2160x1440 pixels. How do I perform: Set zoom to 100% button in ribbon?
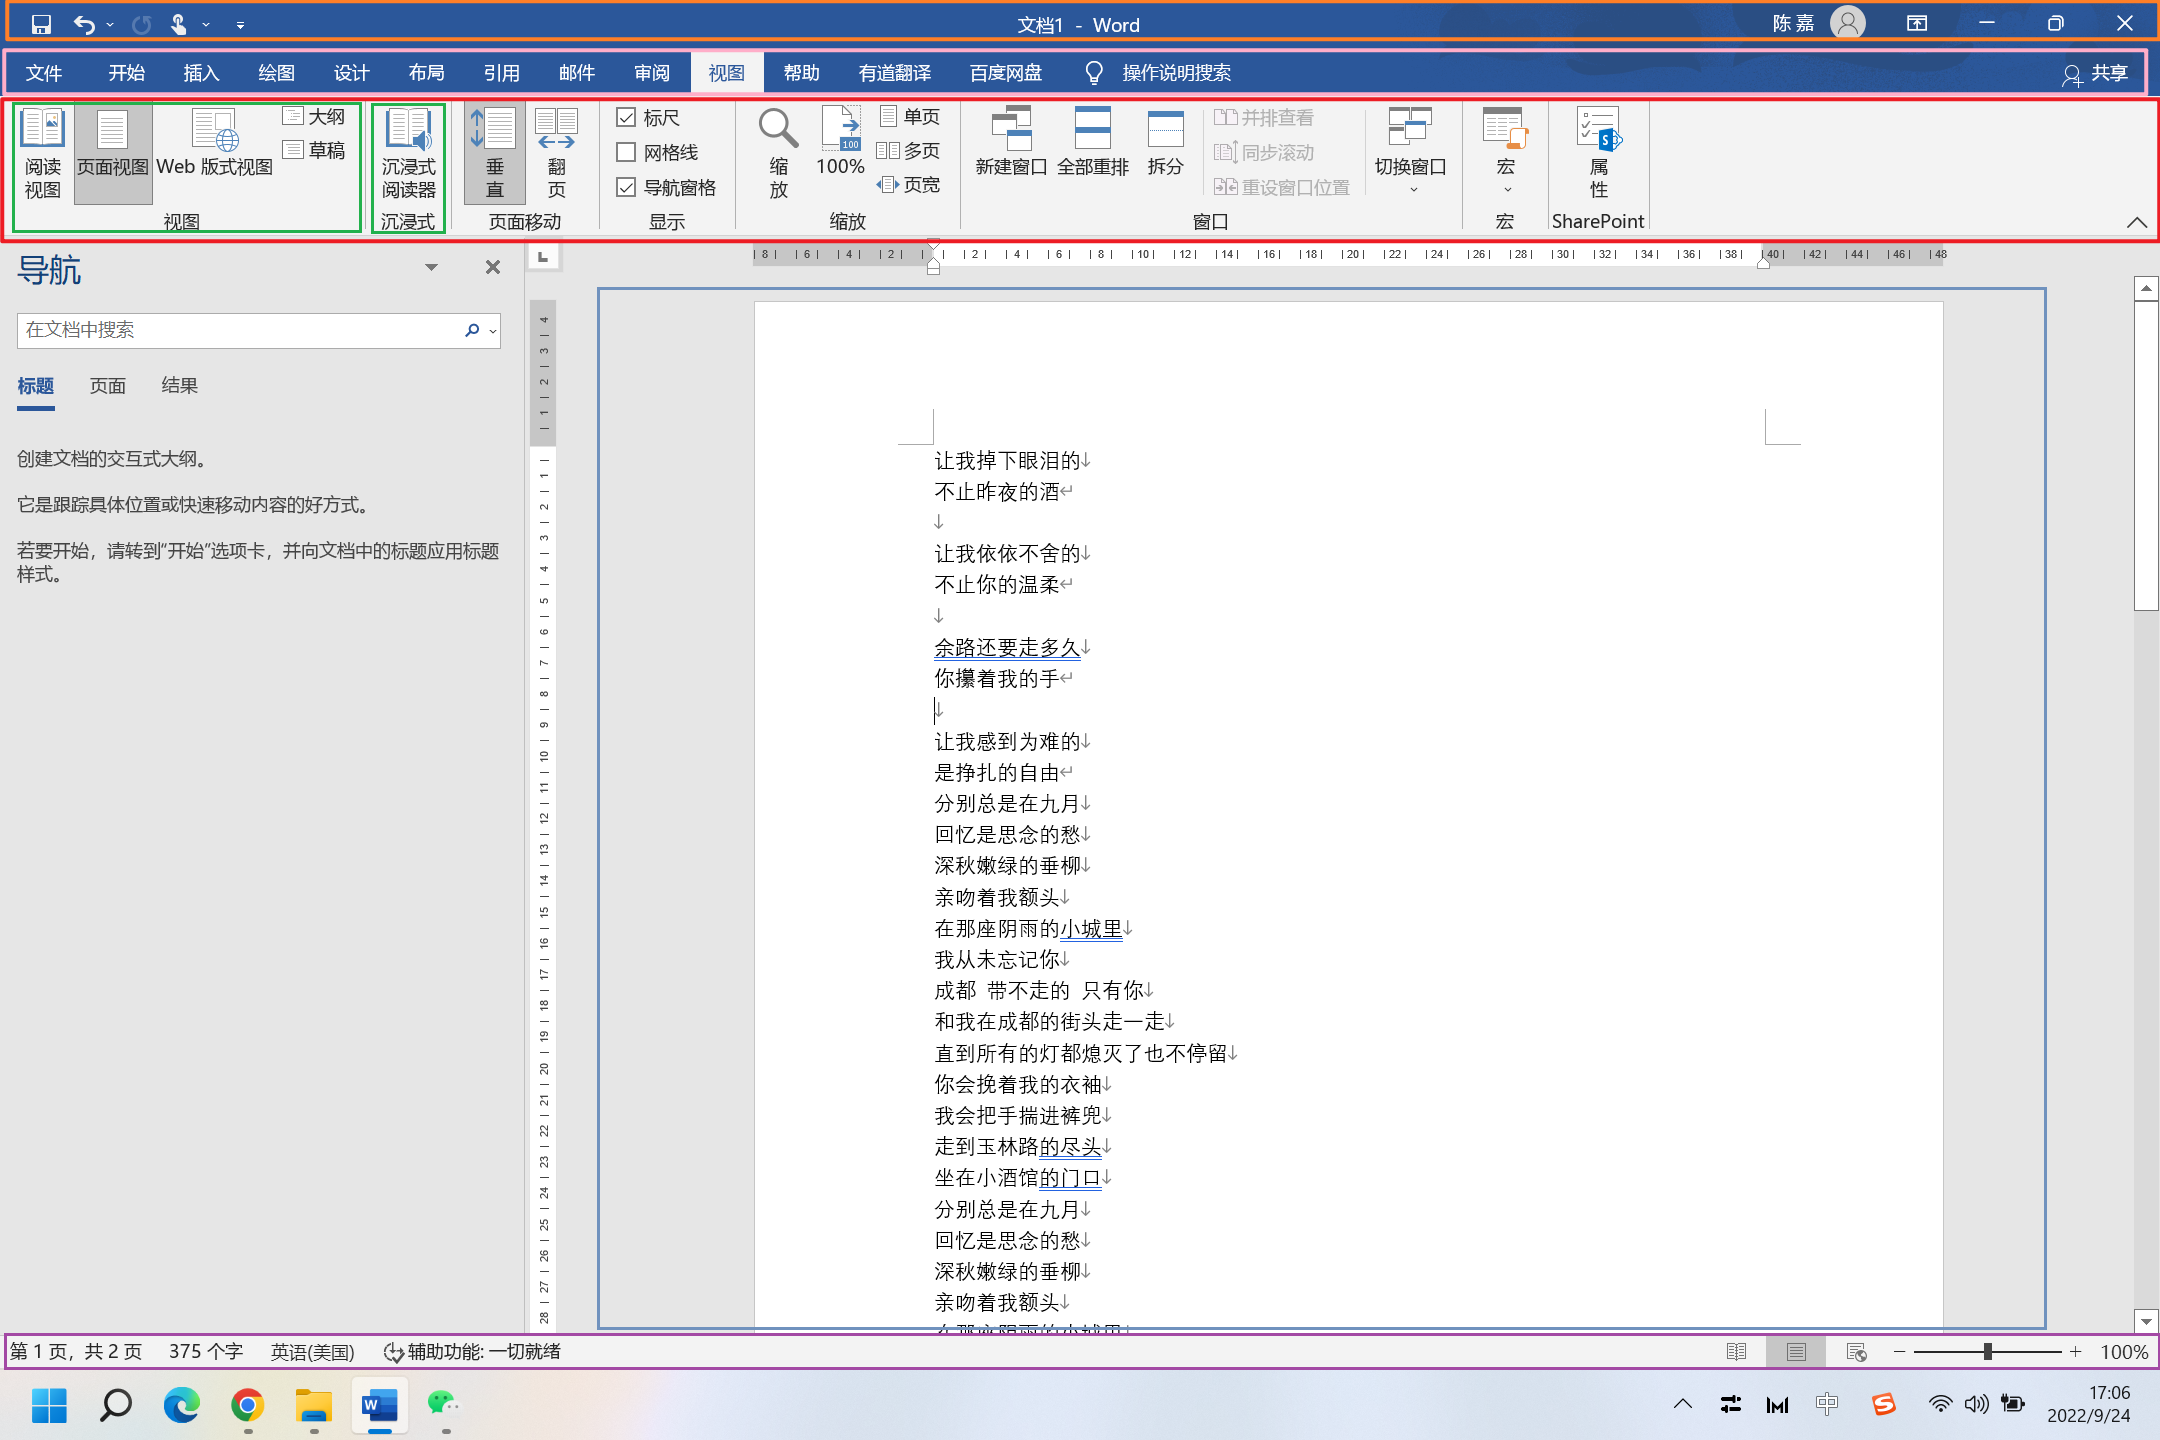pos(840,142)
